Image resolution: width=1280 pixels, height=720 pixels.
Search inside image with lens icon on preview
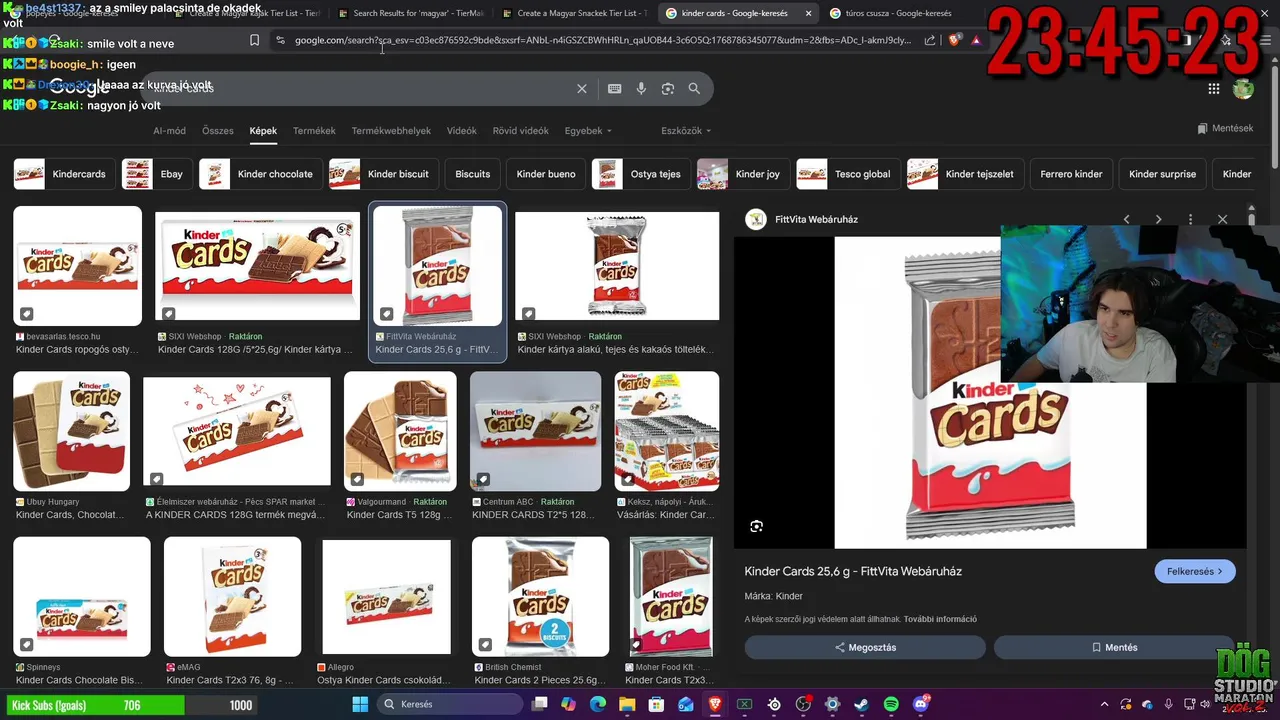coord(756,526)
